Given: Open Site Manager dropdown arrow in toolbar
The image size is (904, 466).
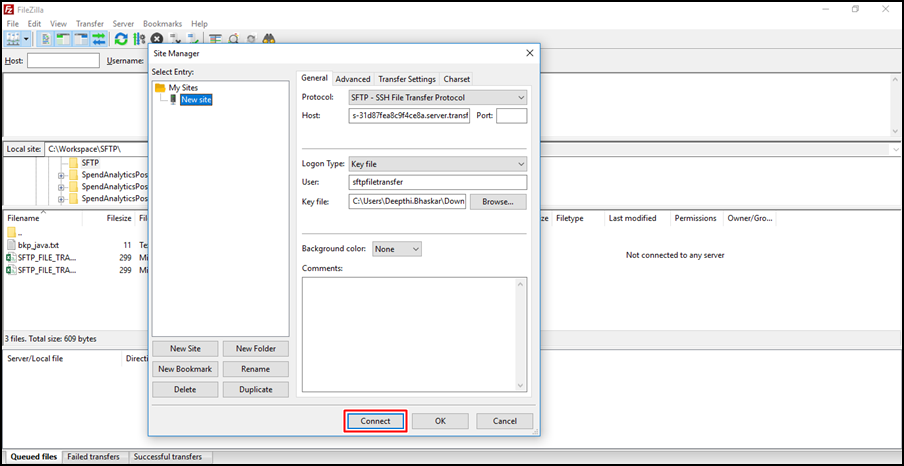Looking at the screenshot, I should tap(27, 39).
